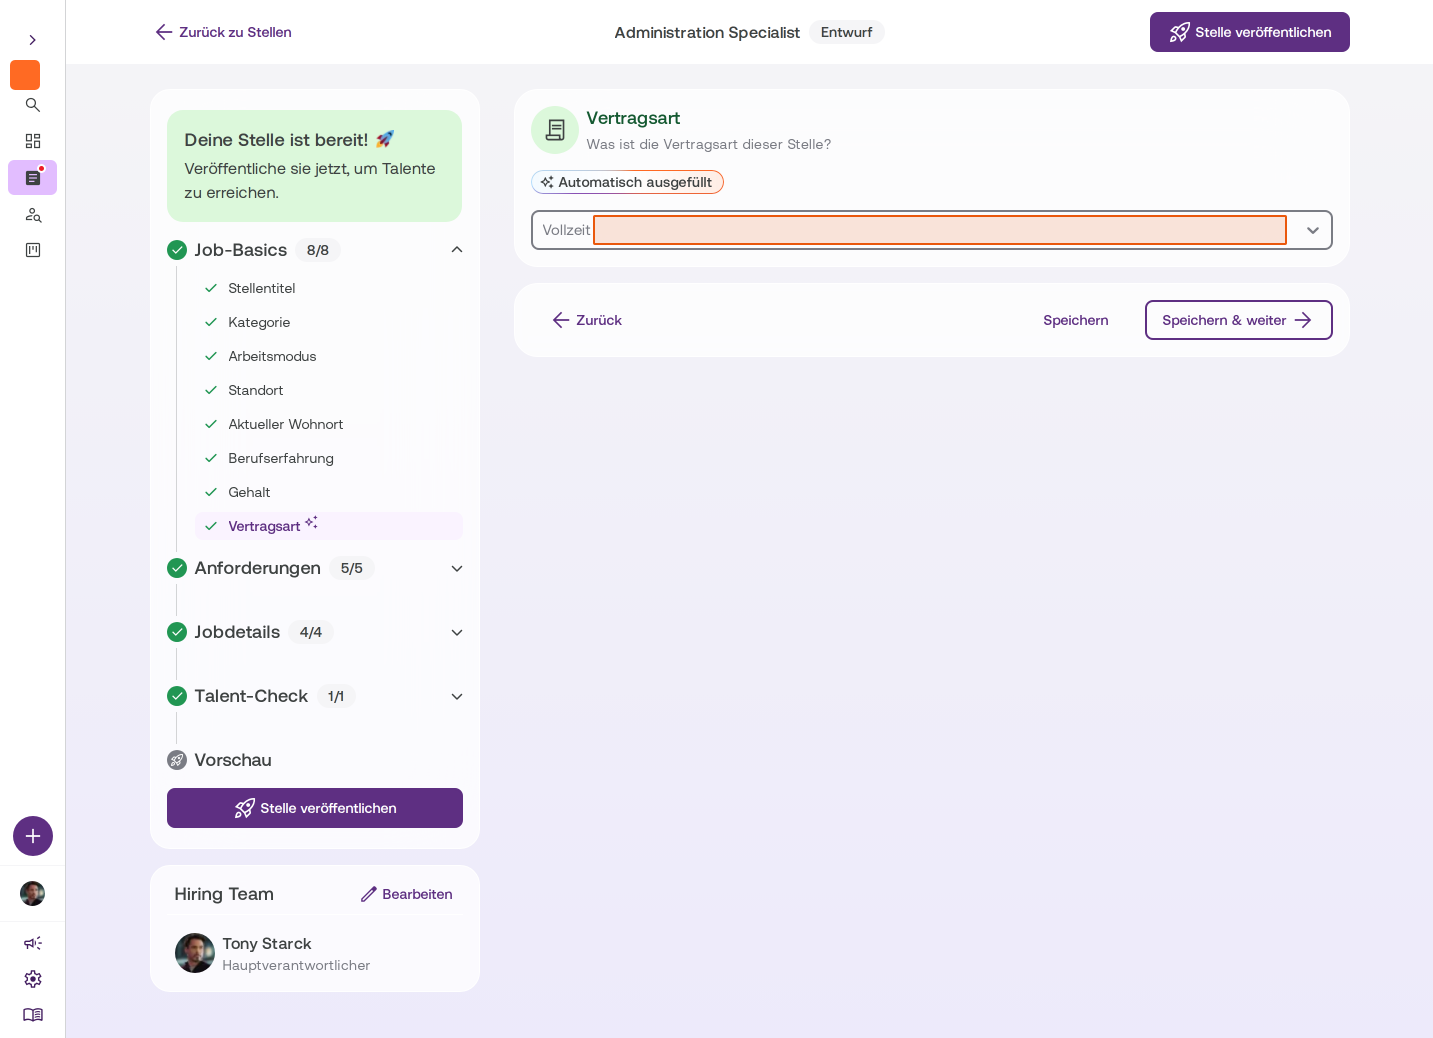Image resolution: width=1433 pixels, height=1038 pixels.
Task: Open the Vollzeit Vertragsart dropdown
Action: click(931, 230)
